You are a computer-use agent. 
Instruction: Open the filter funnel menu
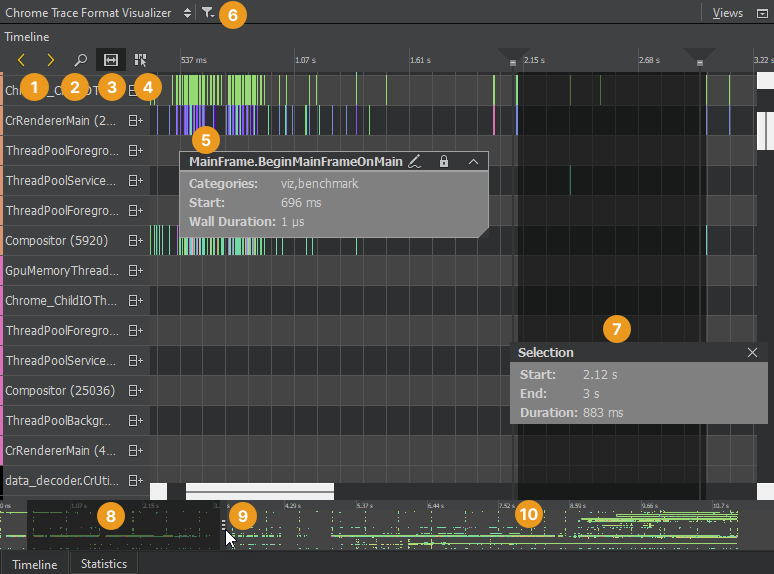[206, 13]
